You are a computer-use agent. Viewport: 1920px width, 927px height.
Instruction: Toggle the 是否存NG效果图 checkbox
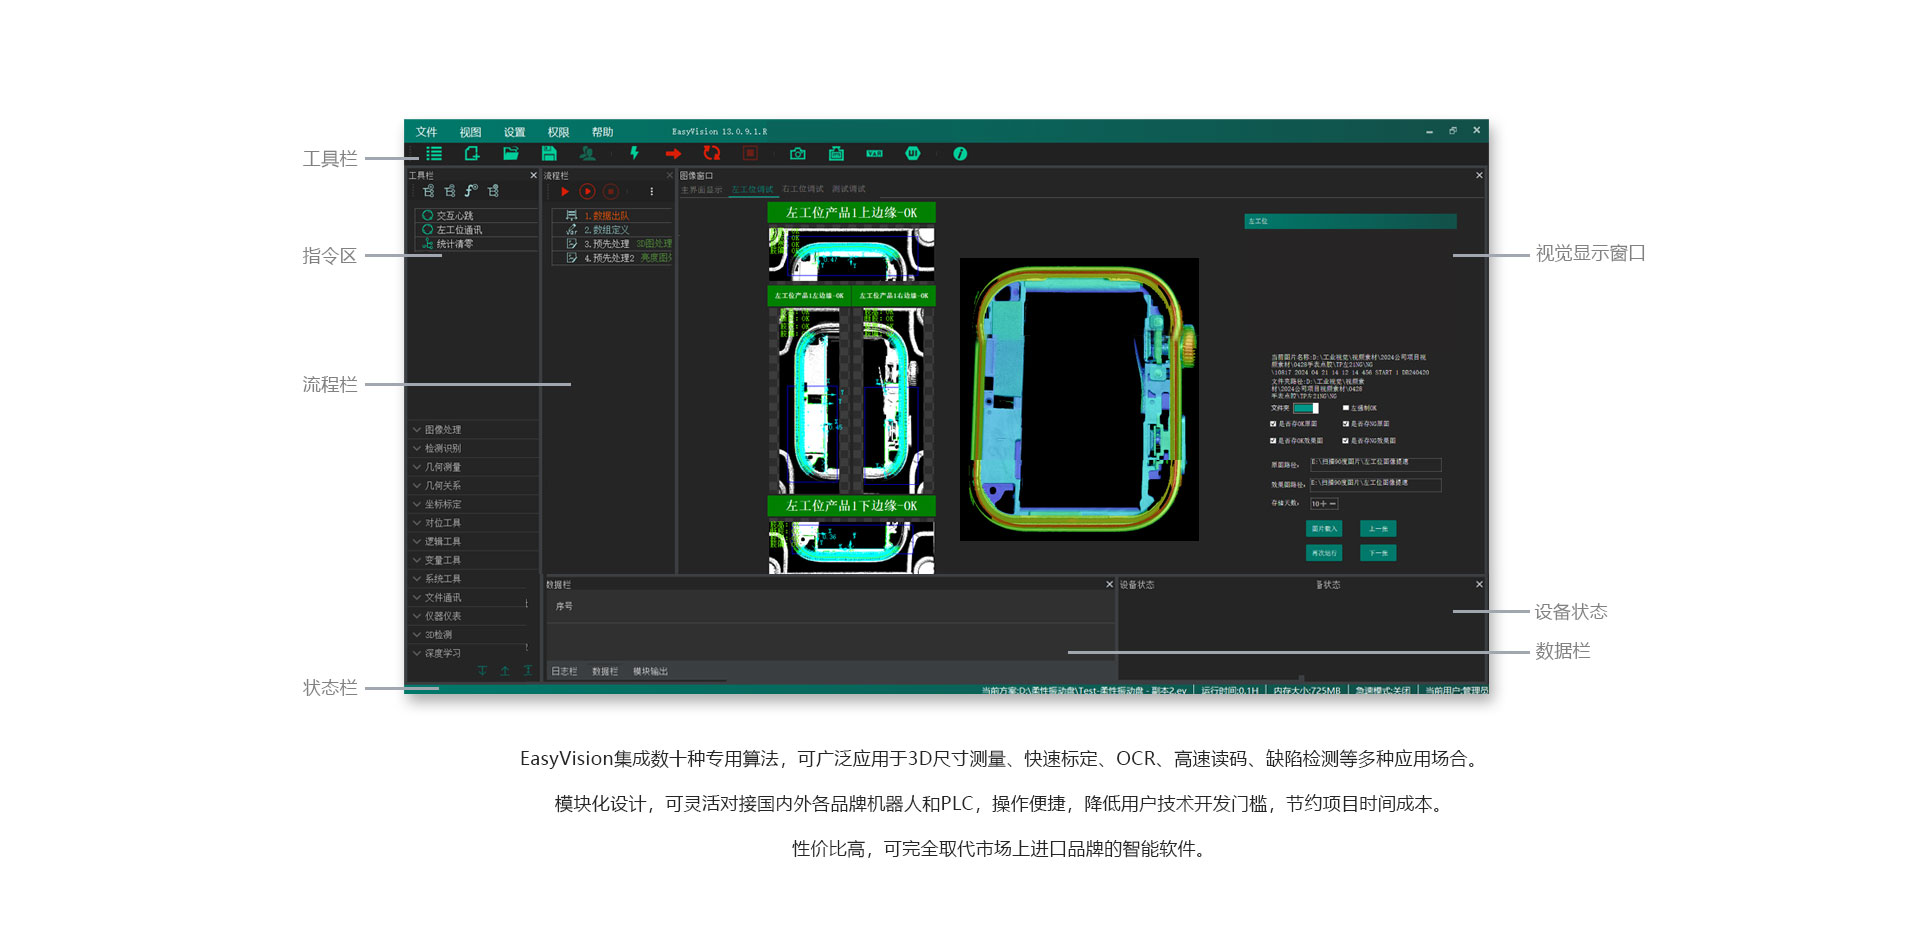[x=1345, y=440]
